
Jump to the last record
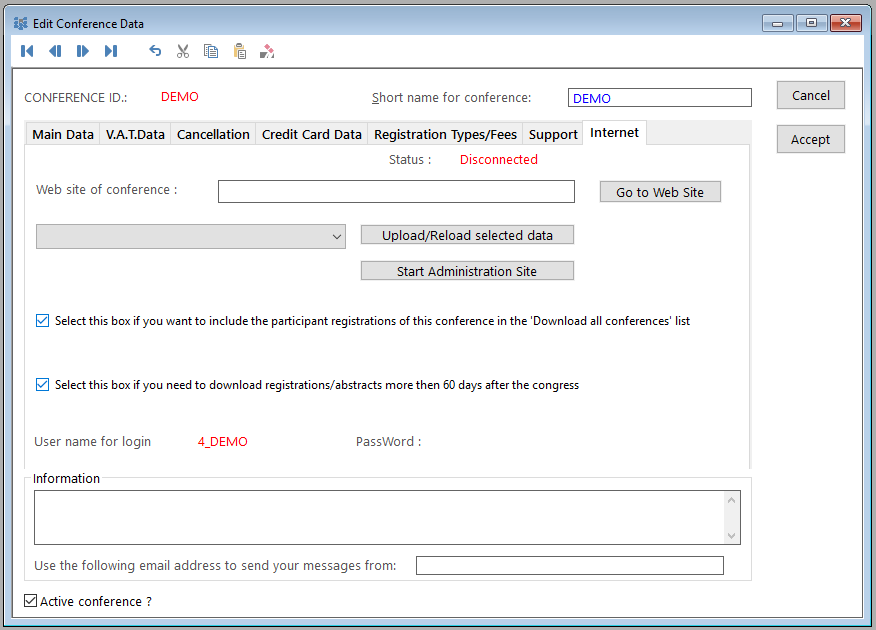pyautogui.click(x=111, y=51)
